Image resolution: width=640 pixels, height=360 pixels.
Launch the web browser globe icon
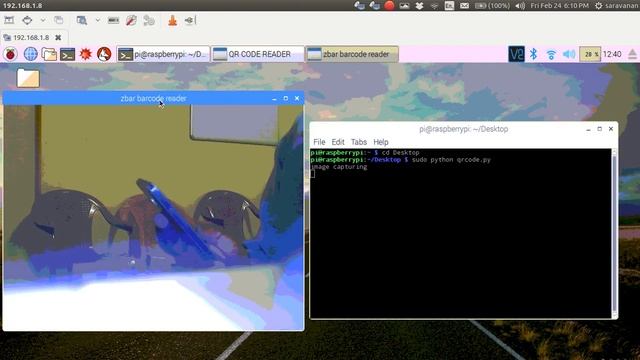point(30,54)
